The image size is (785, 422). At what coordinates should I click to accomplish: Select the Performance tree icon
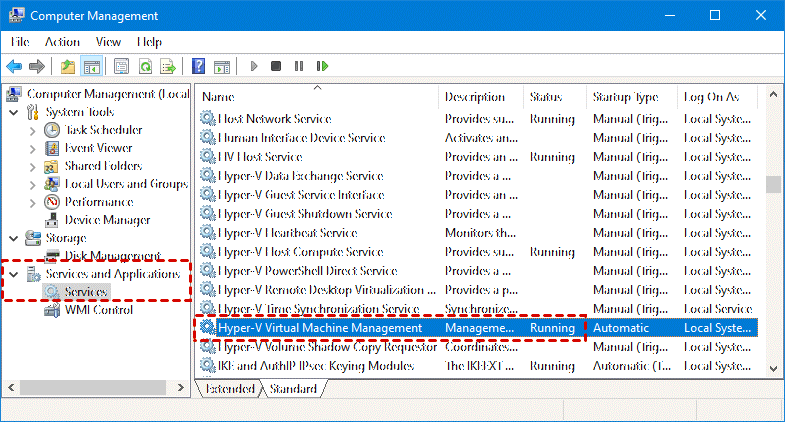tap(52, 202)
